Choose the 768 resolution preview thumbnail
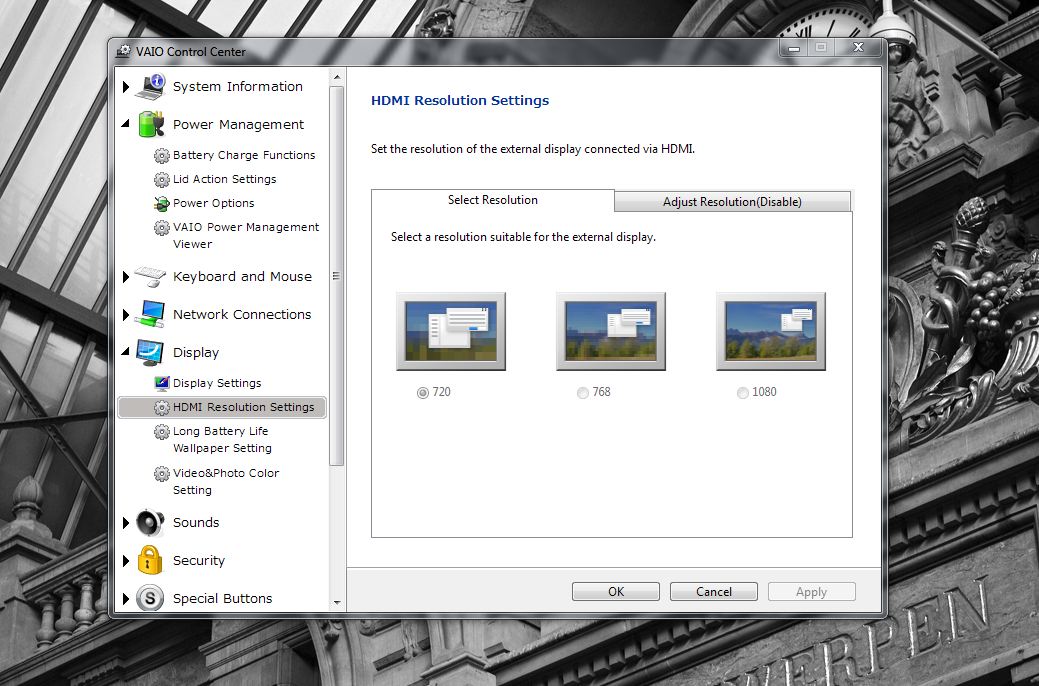The image size is (1039, 686). tap(611, 331)
